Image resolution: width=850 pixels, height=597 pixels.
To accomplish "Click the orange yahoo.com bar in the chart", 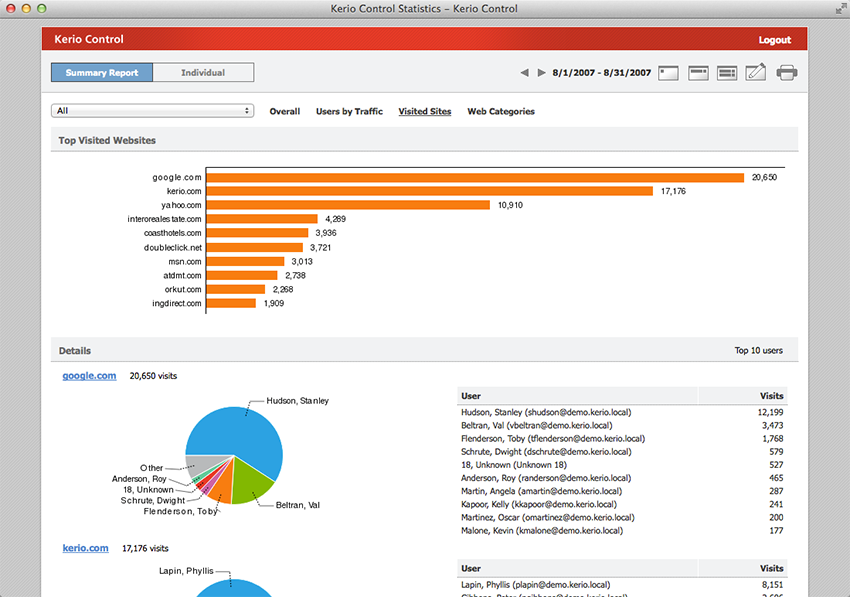I will pyautogui.click(x=348, y=205).
